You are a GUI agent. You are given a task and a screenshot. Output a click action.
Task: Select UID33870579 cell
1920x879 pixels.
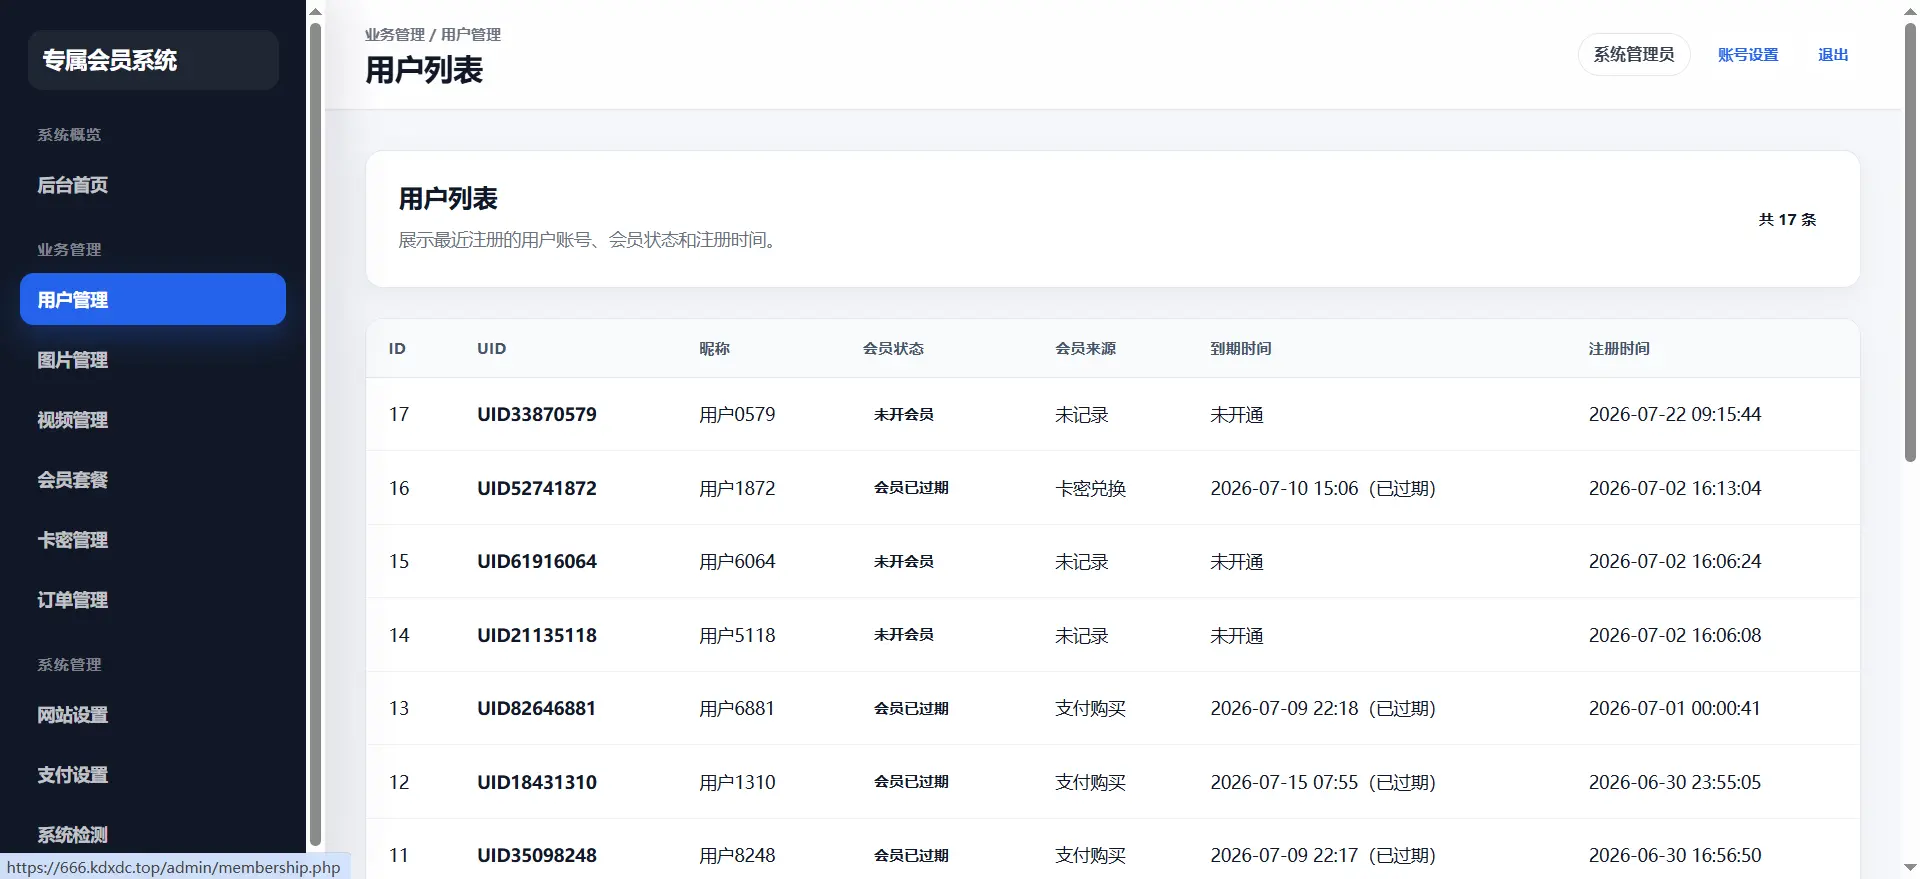point(537,414)
